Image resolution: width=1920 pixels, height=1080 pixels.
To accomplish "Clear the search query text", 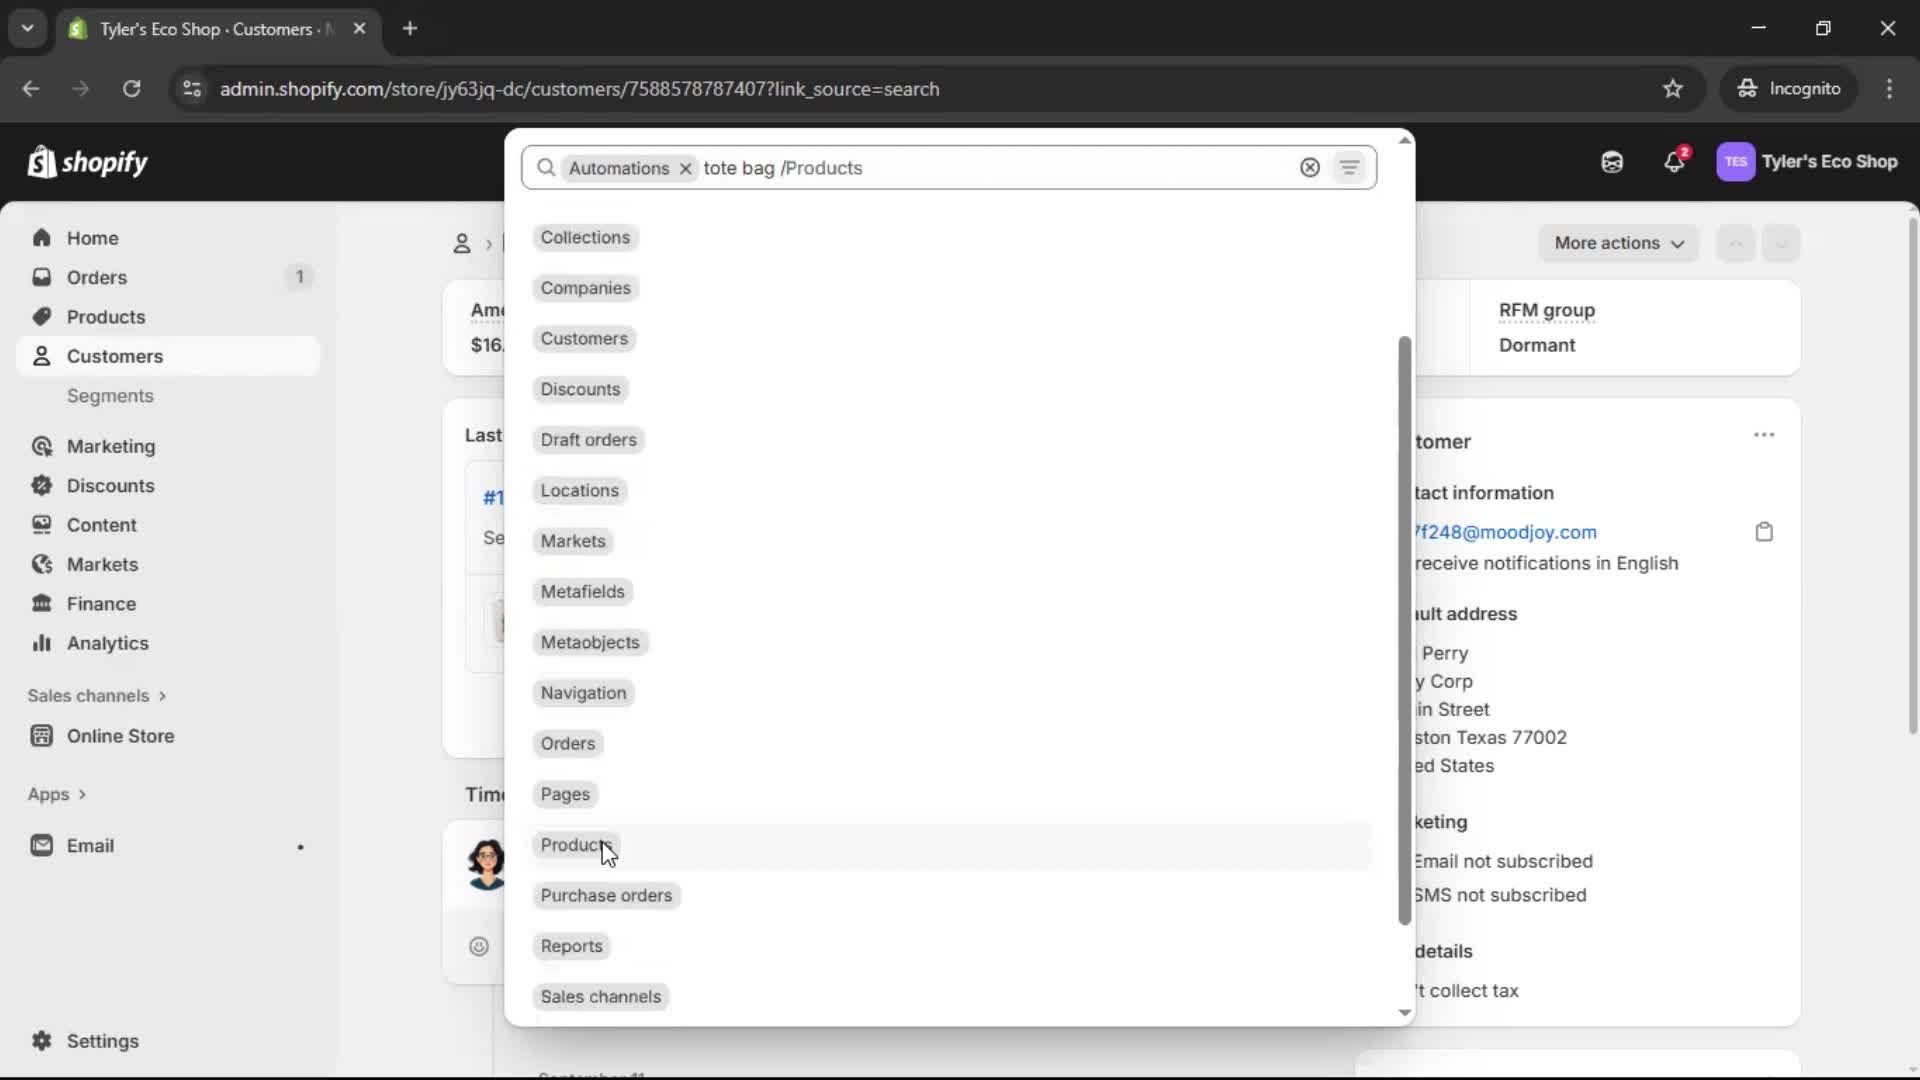I will (x=1310, y=167).
